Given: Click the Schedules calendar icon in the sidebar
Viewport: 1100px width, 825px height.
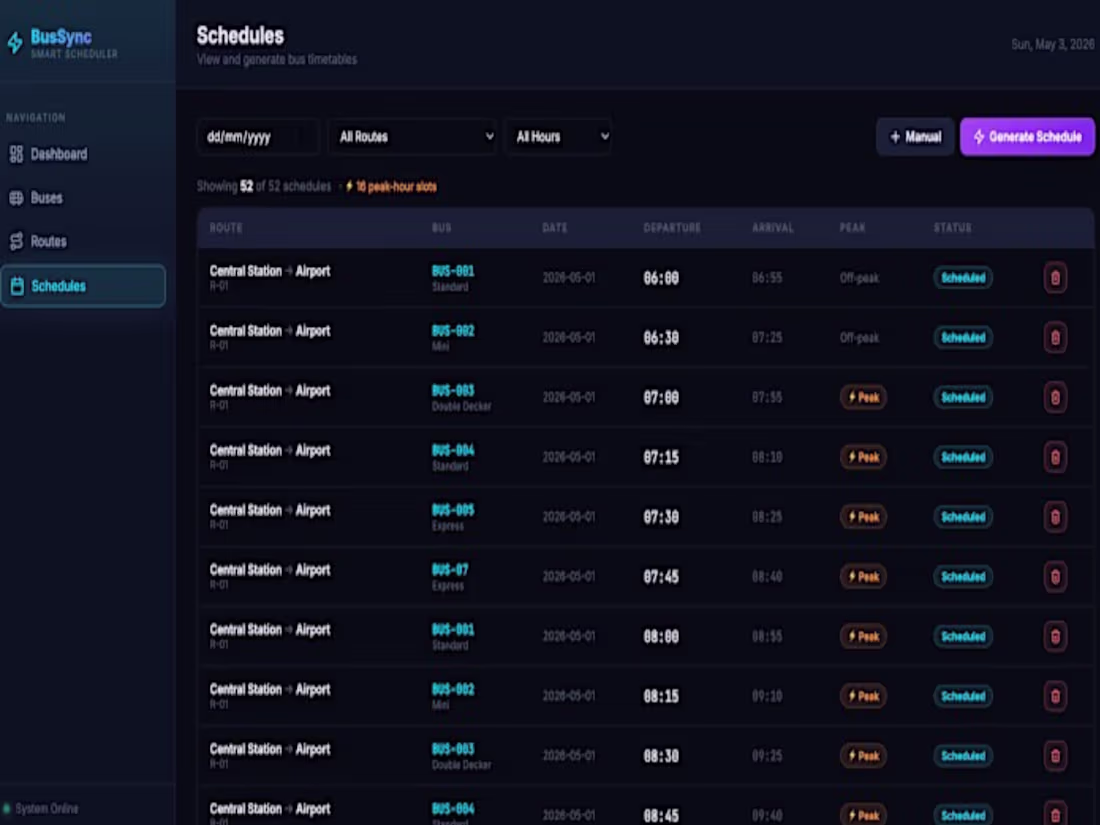Looking at the screenshot, I should (17, 286).
